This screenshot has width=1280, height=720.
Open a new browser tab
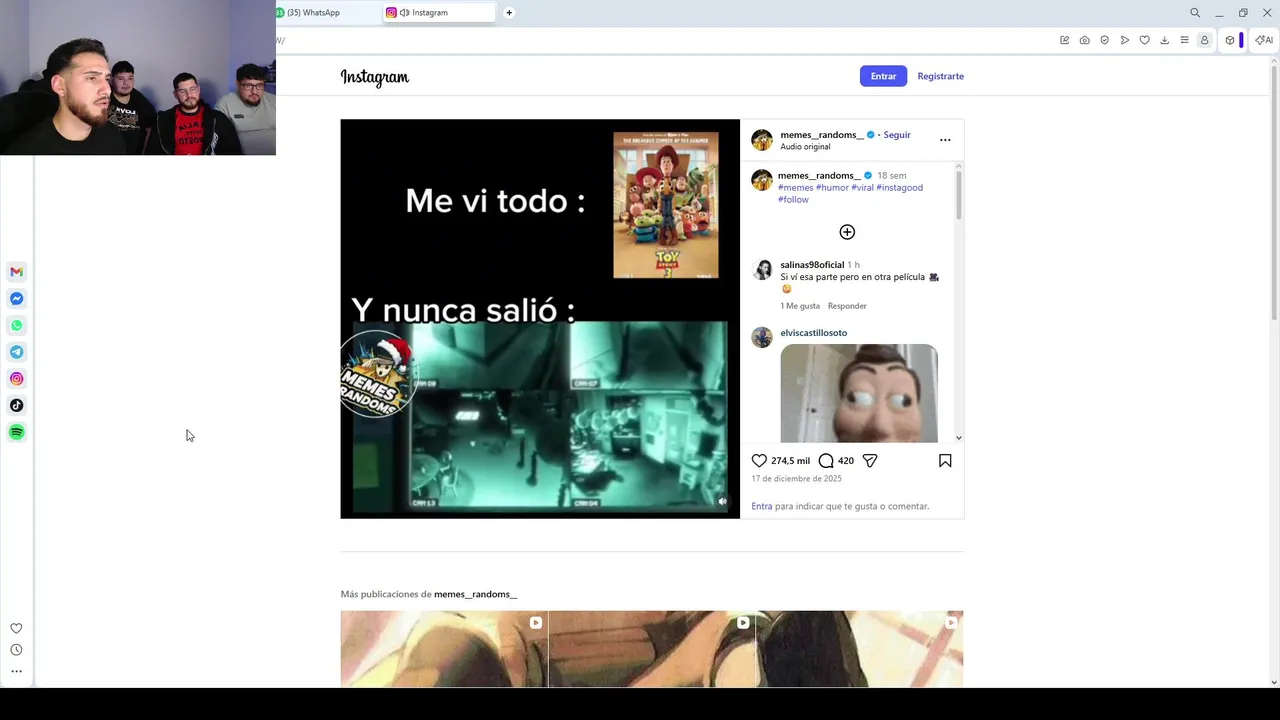(509, 13)
